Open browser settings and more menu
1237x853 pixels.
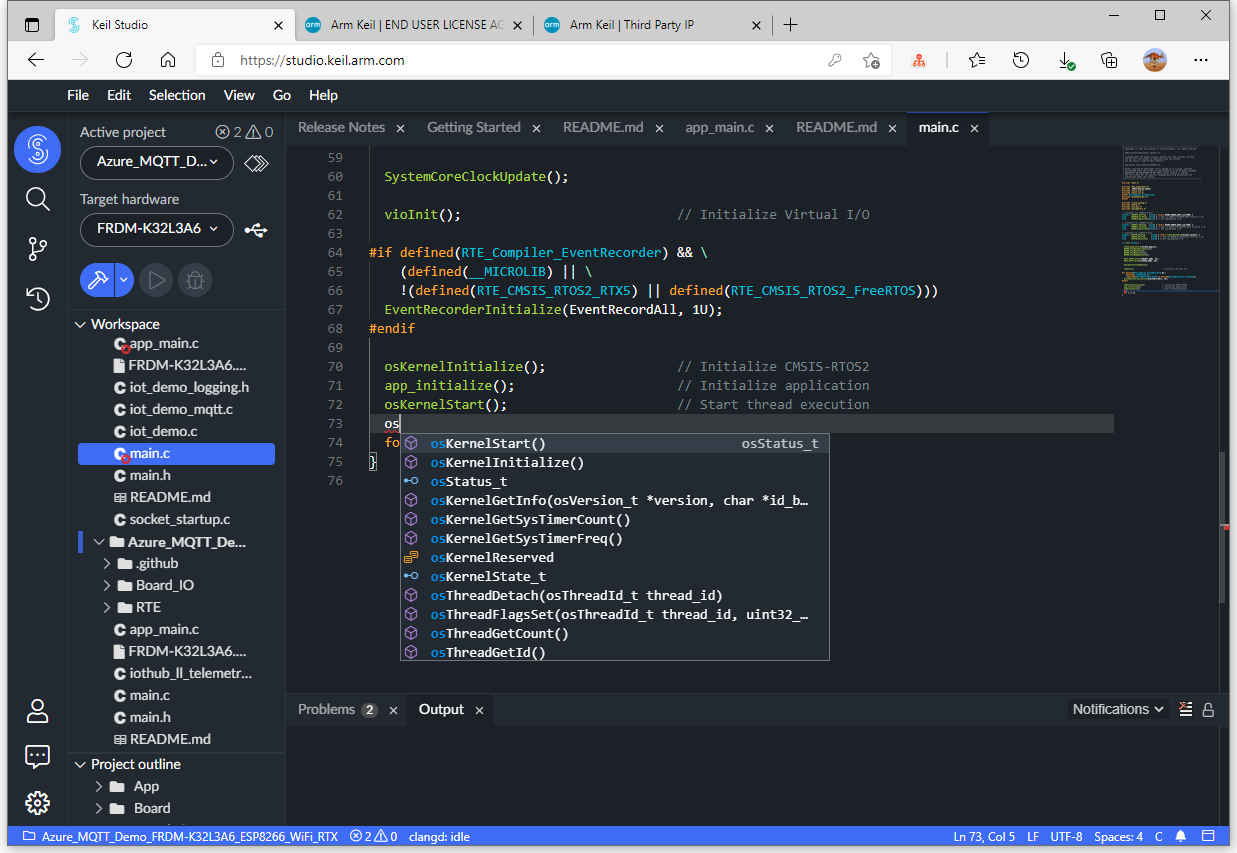tap(1201, 60)
